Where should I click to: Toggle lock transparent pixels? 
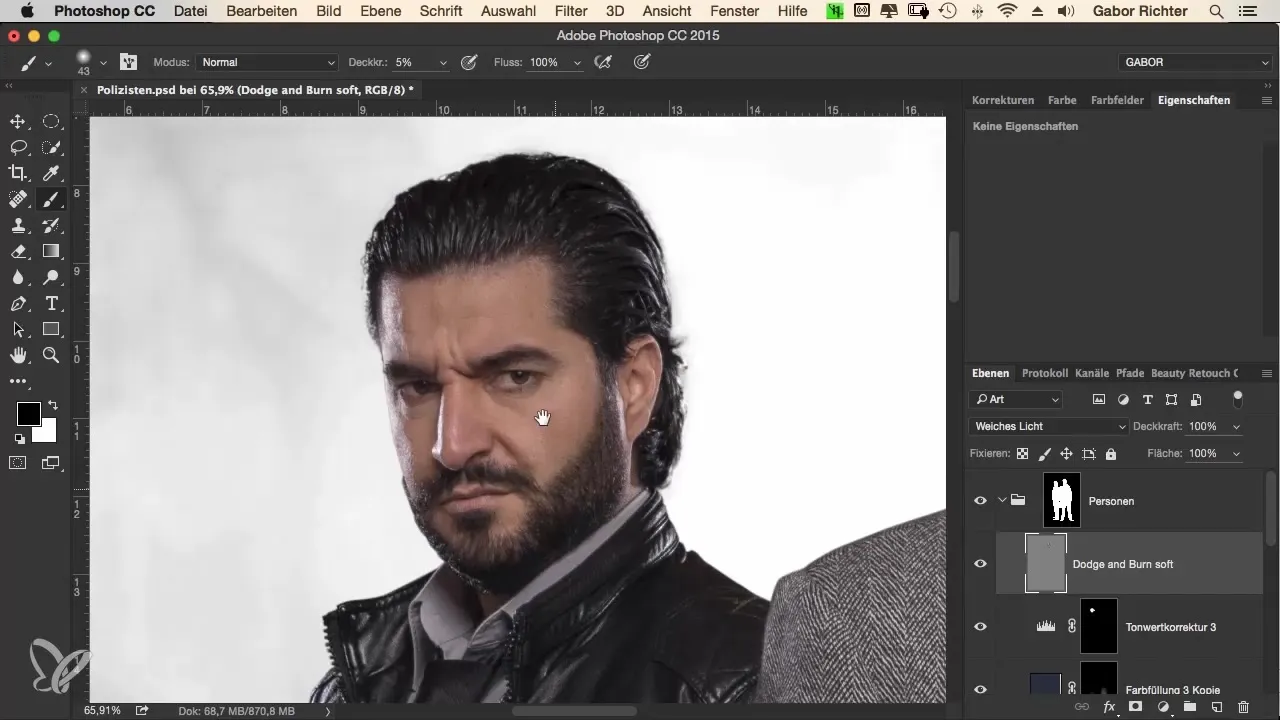point(1022,454)
